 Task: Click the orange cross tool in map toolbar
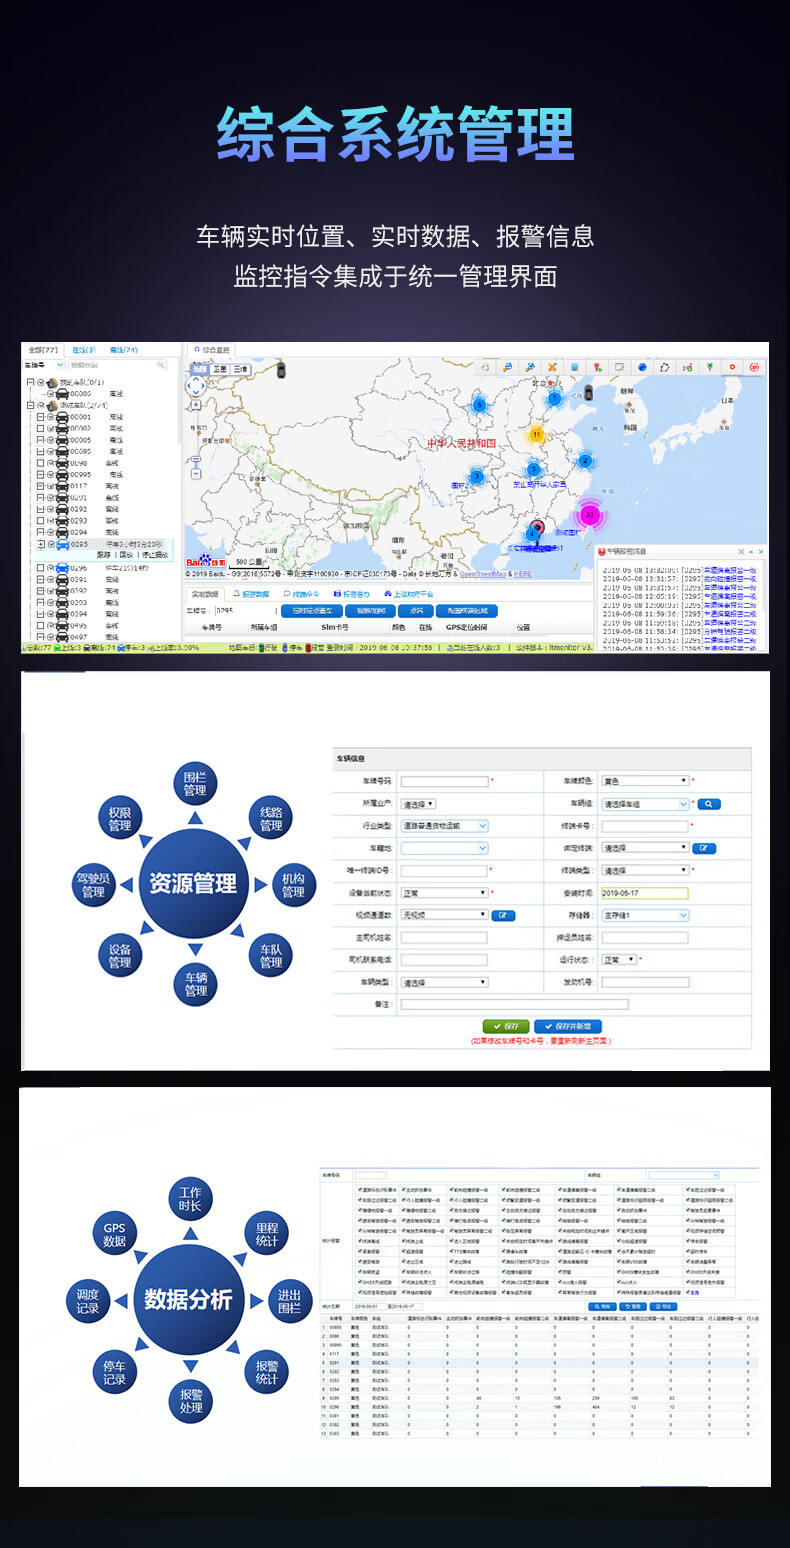552,367
